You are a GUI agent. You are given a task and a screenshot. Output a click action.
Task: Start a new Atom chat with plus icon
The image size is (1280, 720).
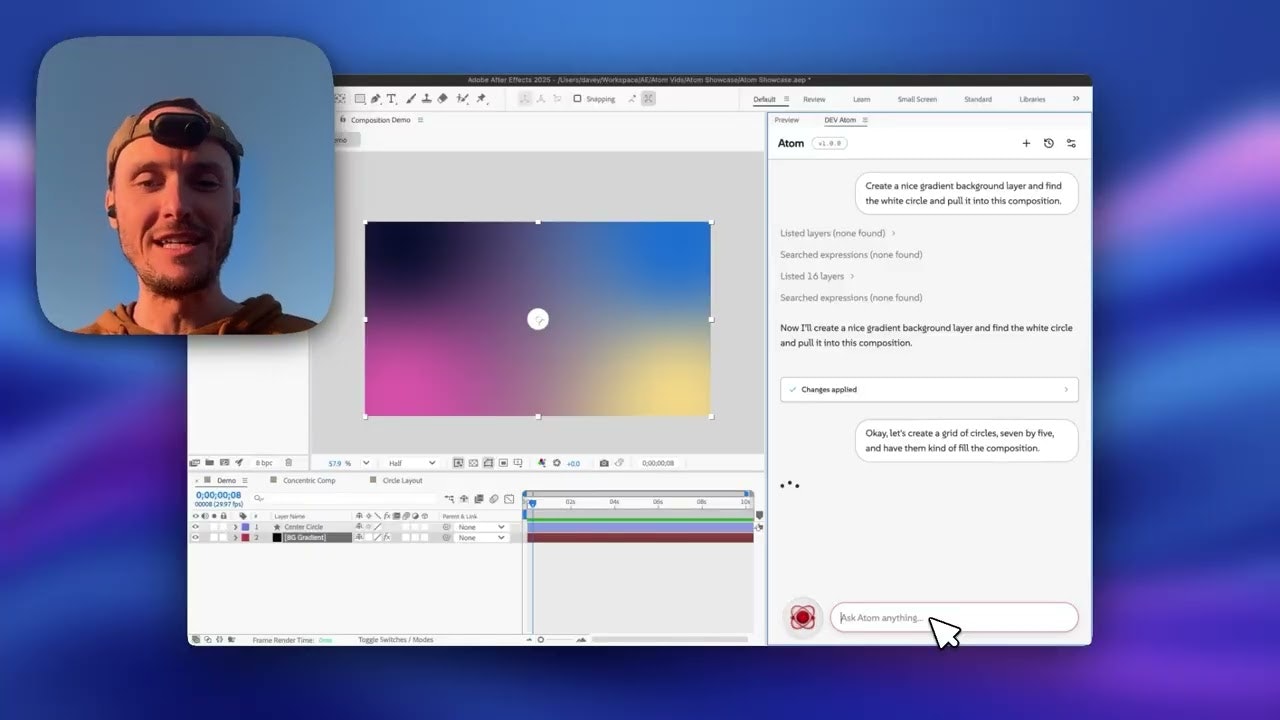(1026, 143)
